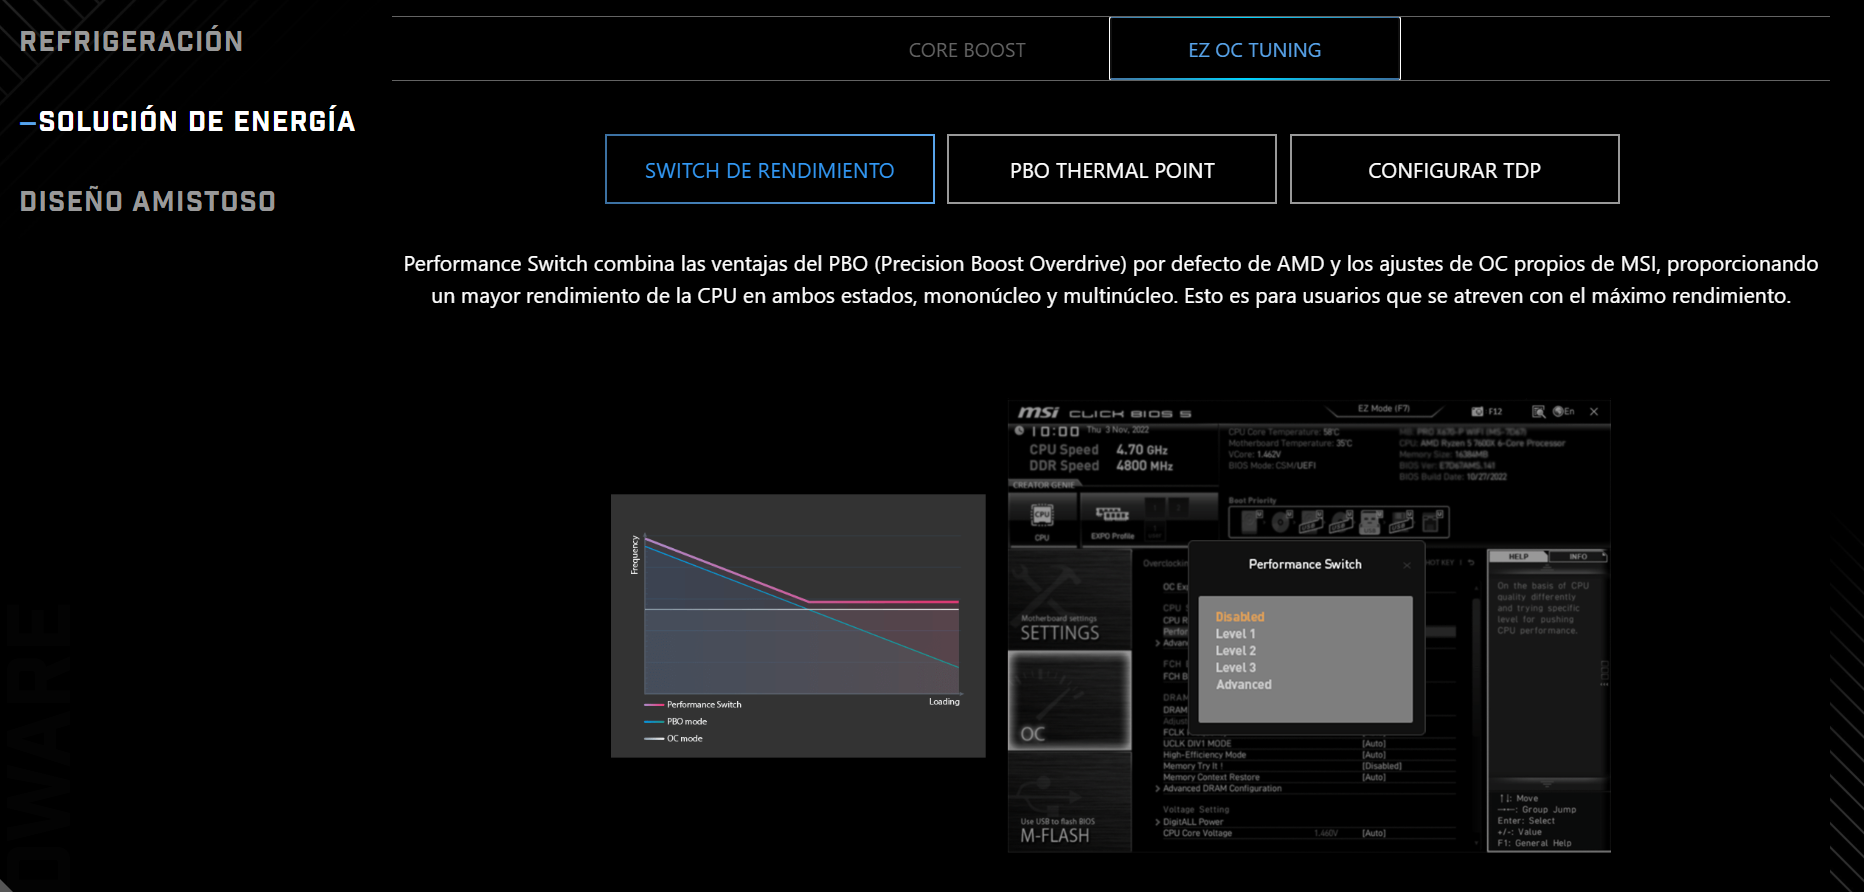Click the MSI logo in BIOS header

point(1038,412)
